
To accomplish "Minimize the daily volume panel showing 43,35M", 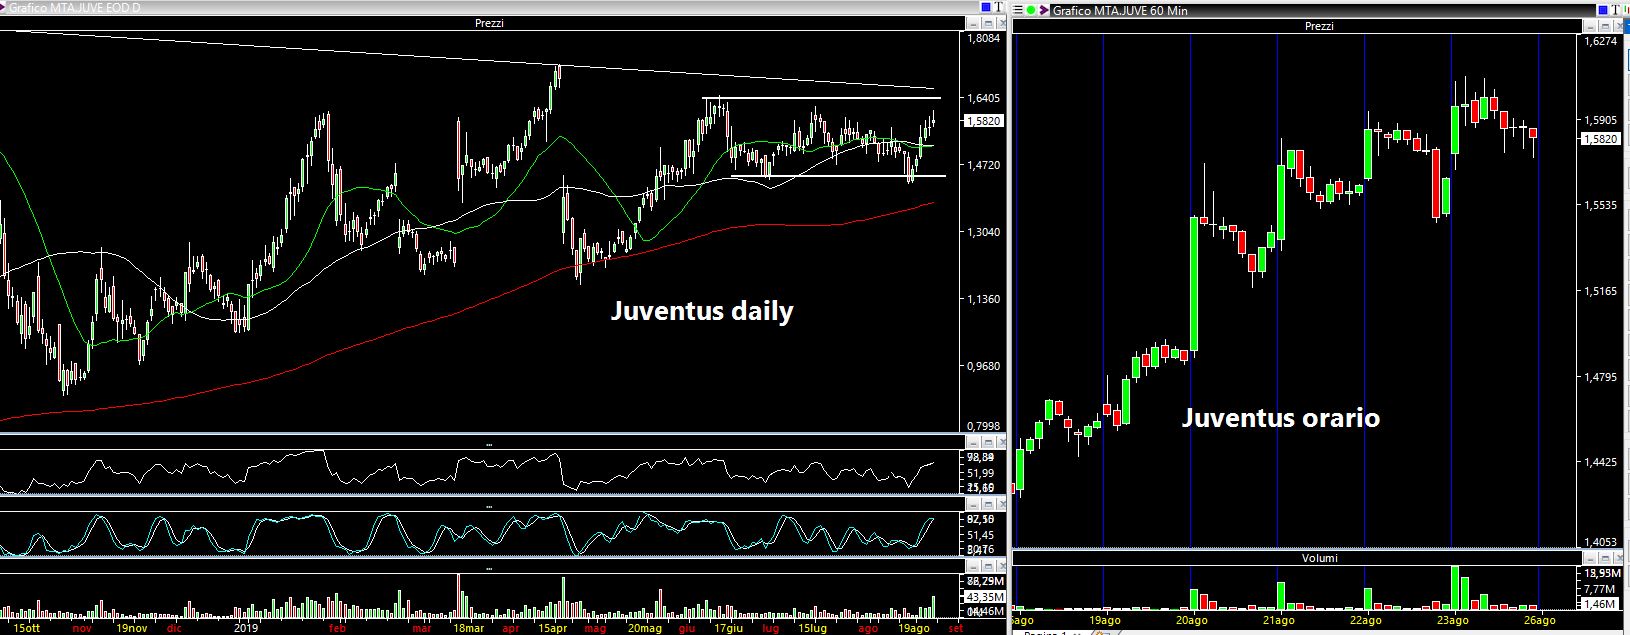I will [x=973, y=566].
